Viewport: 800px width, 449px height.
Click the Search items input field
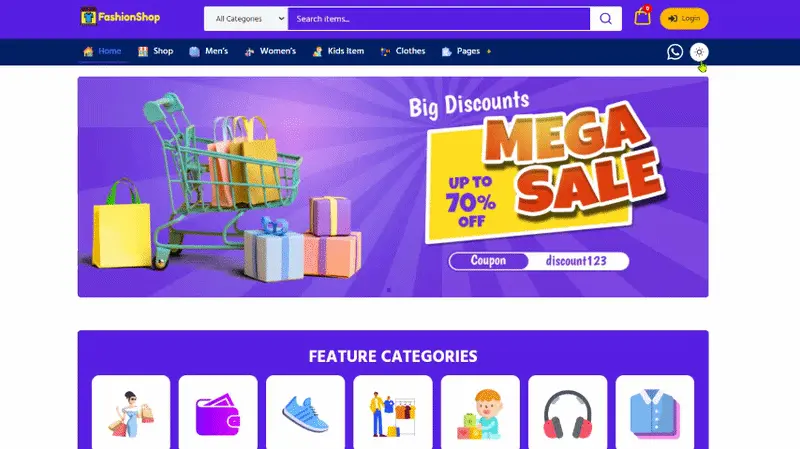pyautogui.click(x=439, y=19)
